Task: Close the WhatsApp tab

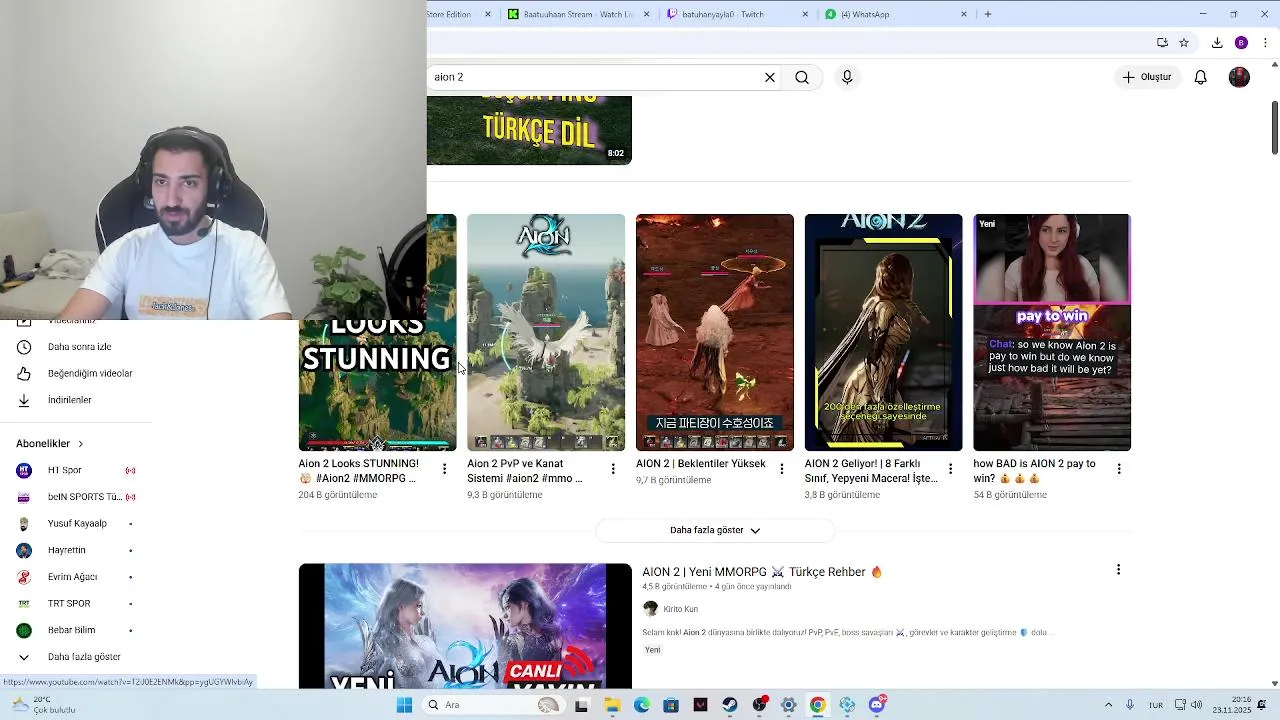Action: 964,14
